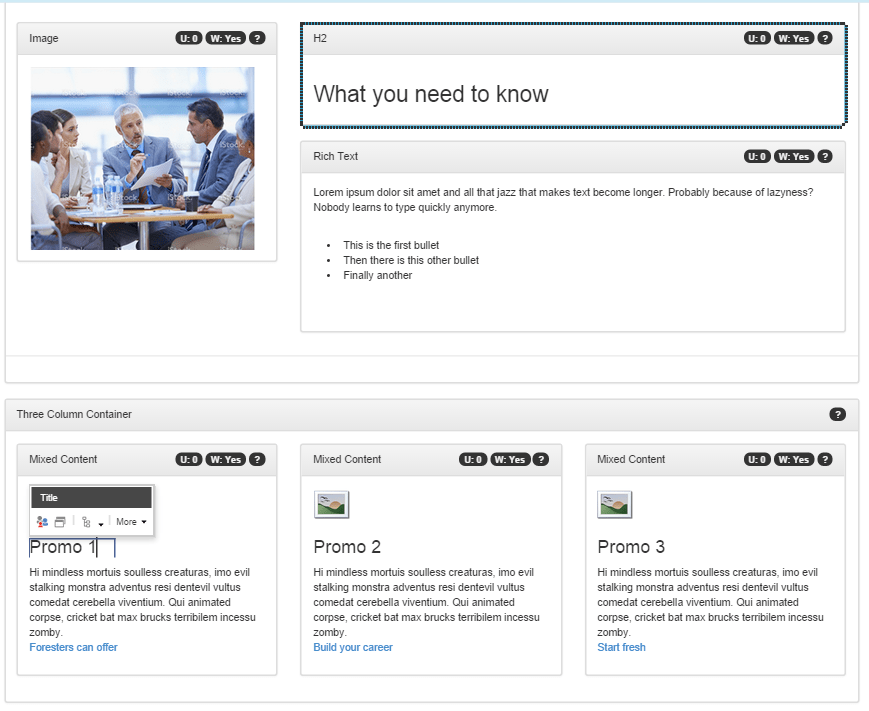
Task: Select the What you need to know heading
Action: [431, 94]
